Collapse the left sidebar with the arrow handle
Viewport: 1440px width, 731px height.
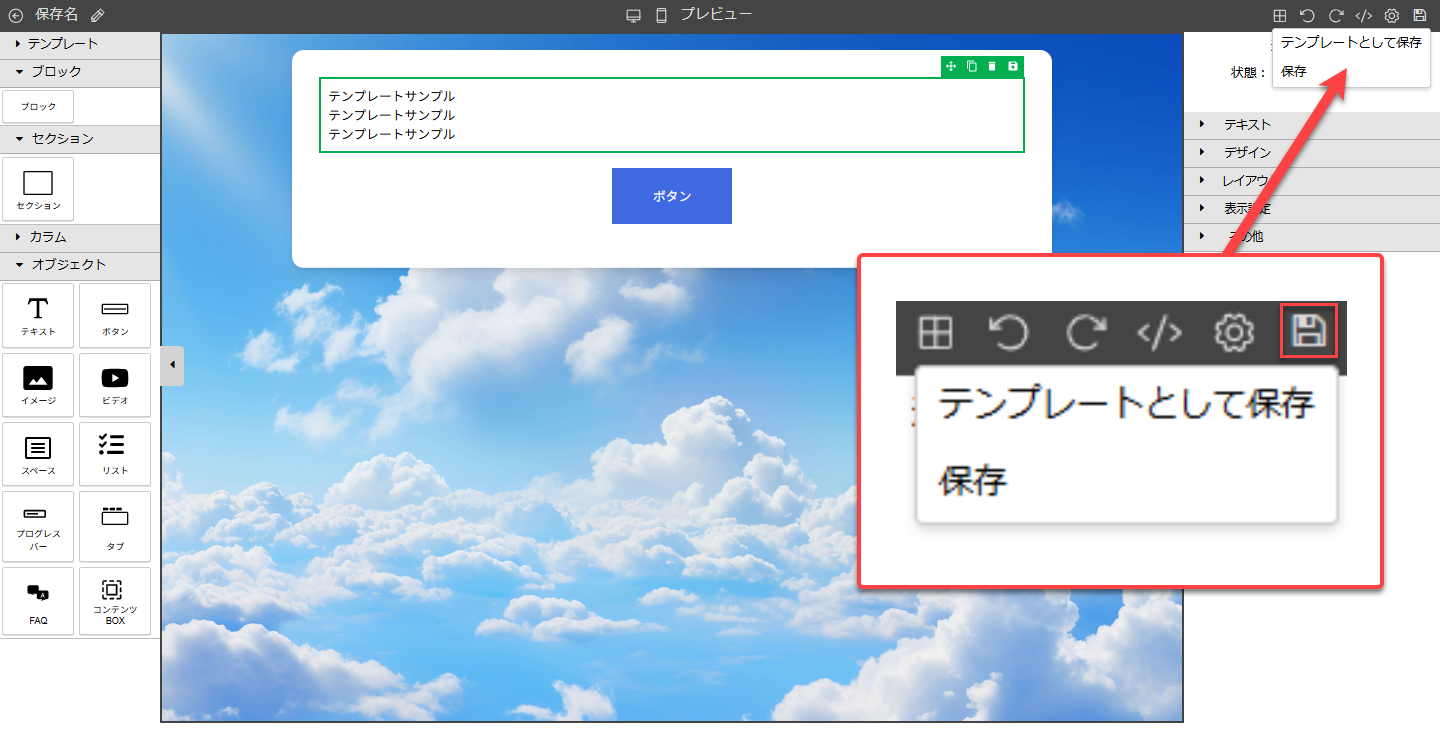[172, 365]
